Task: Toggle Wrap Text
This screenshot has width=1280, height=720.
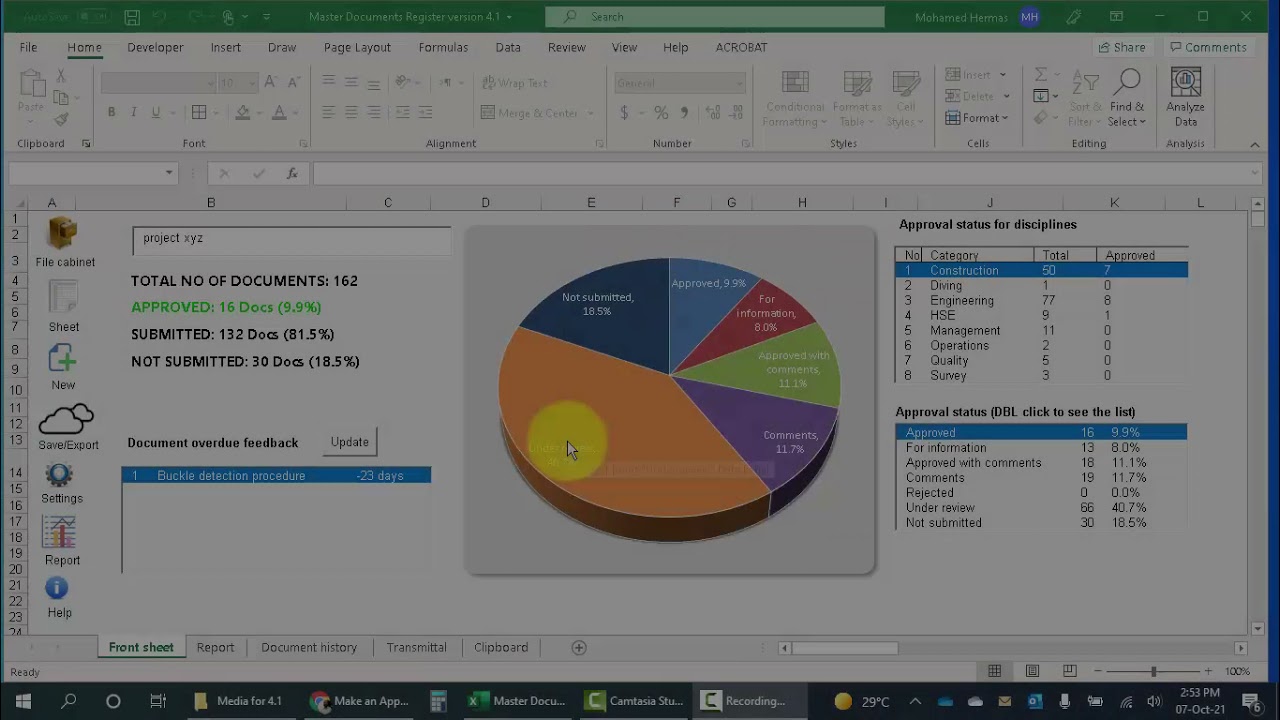Action: coord(514,83)
